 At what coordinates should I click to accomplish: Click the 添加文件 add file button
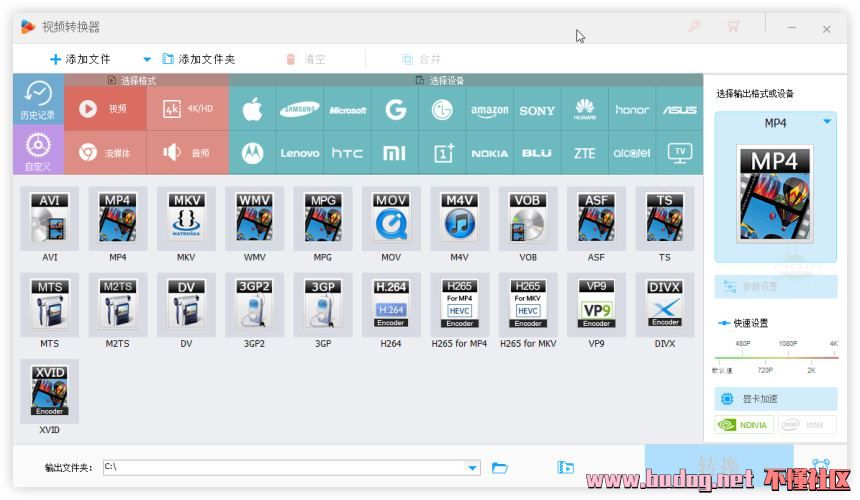(80, 59)
